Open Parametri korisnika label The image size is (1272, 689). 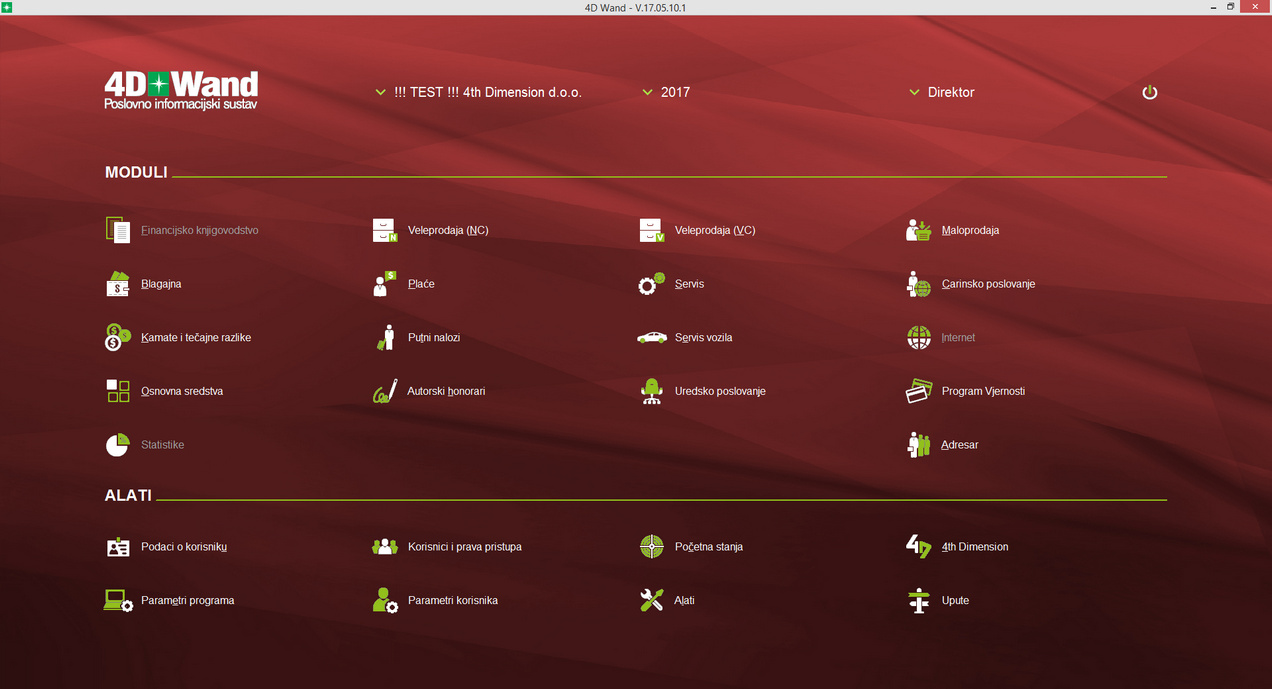(453, 601)
